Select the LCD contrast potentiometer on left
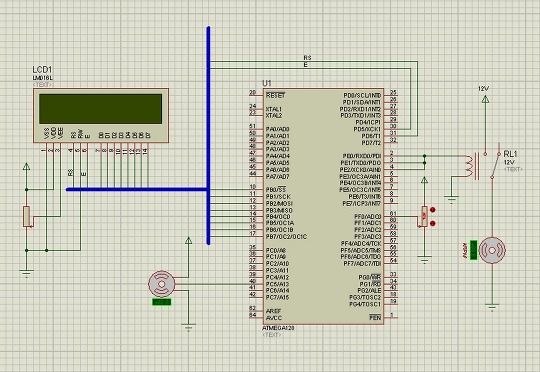The width and height of the screenshot is (540, 372). (27, 216)
